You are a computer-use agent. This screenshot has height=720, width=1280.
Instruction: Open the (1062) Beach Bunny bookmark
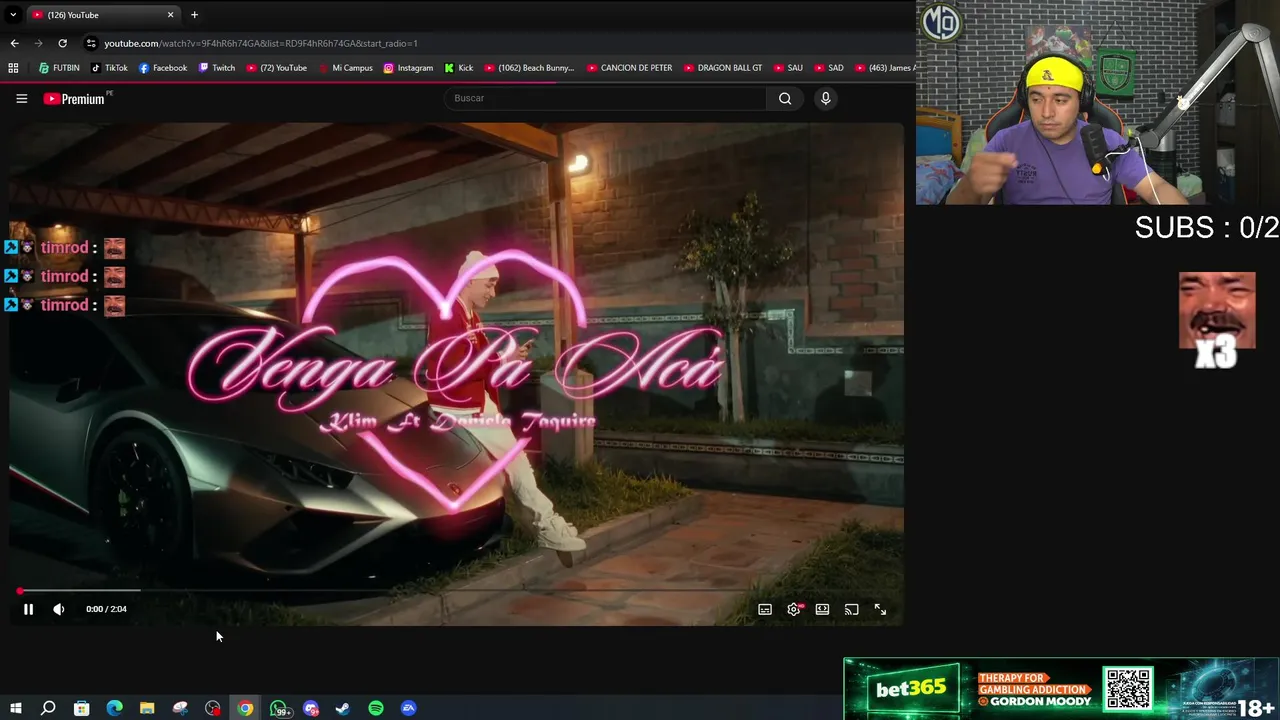(x=529, y=68)
